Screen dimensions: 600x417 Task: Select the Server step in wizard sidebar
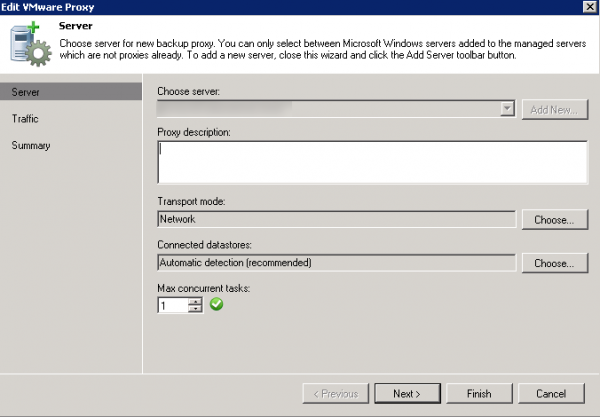coord(70,92)
